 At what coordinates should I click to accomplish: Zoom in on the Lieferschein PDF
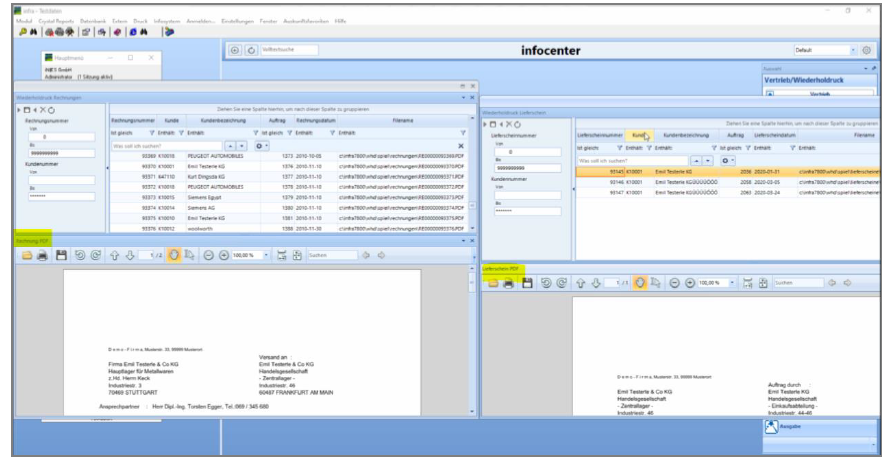click(691, 283)
